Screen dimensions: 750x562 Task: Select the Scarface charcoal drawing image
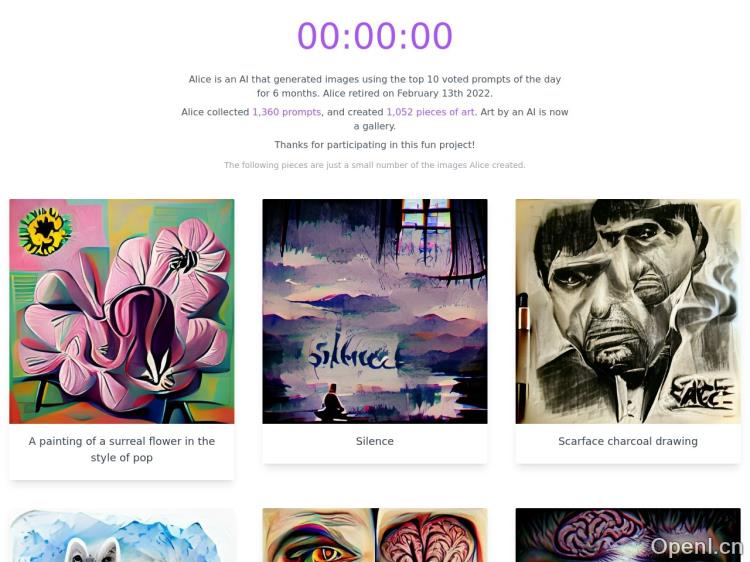coord(628,311)
